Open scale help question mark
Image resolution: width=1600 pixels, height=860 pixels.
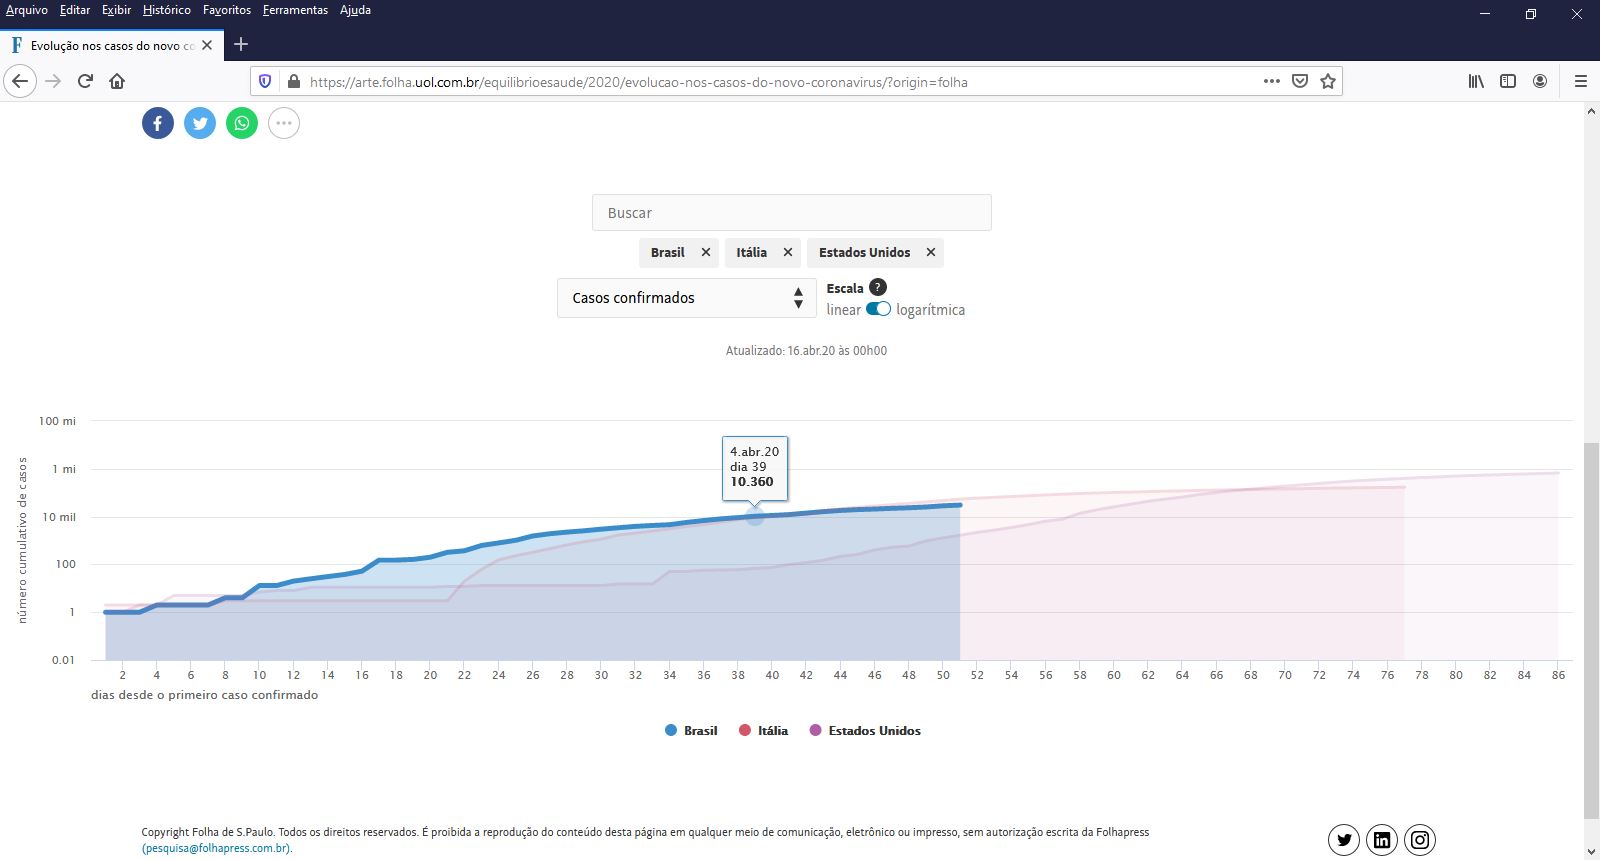(x=878, y=287)
